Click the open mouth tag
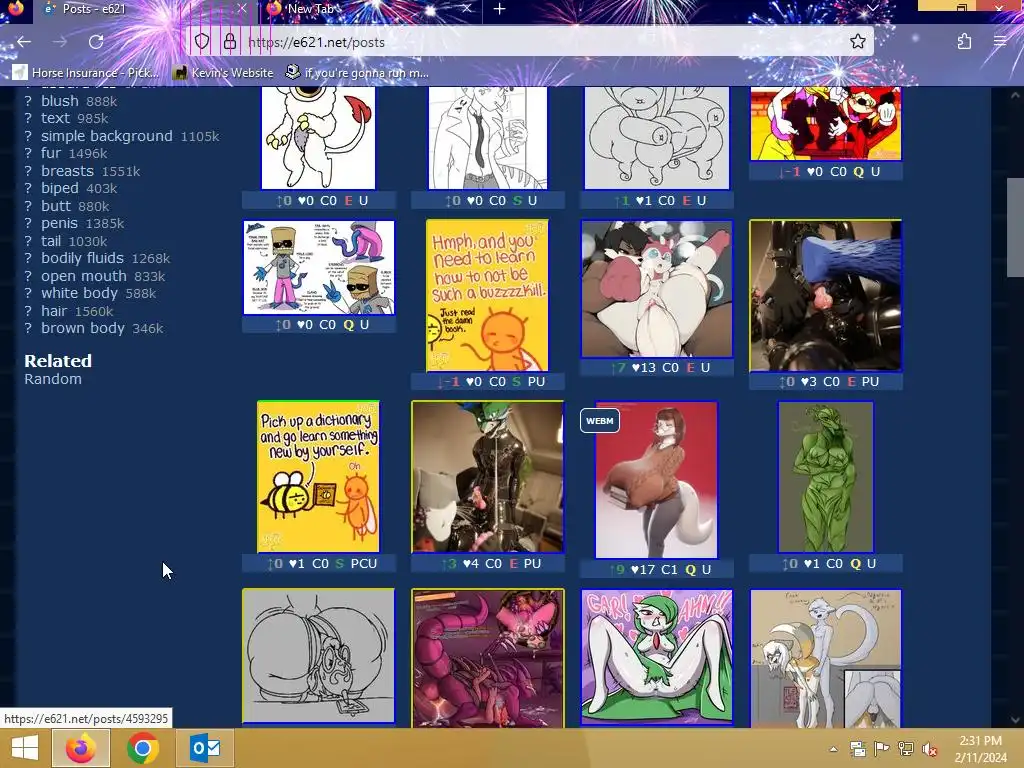Viewport: 1024px width, 768px height. pos(84,276)
